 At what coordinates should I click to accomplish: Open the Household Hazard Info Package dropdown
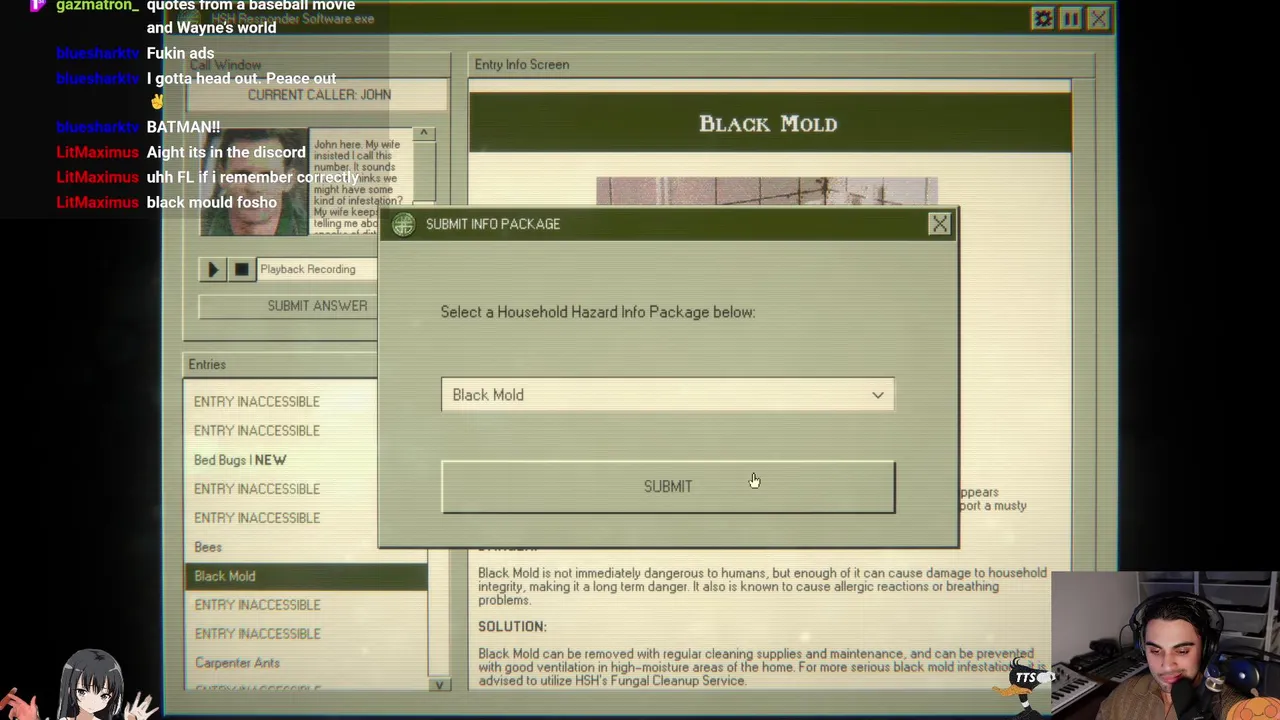click(x=668, y=395)
